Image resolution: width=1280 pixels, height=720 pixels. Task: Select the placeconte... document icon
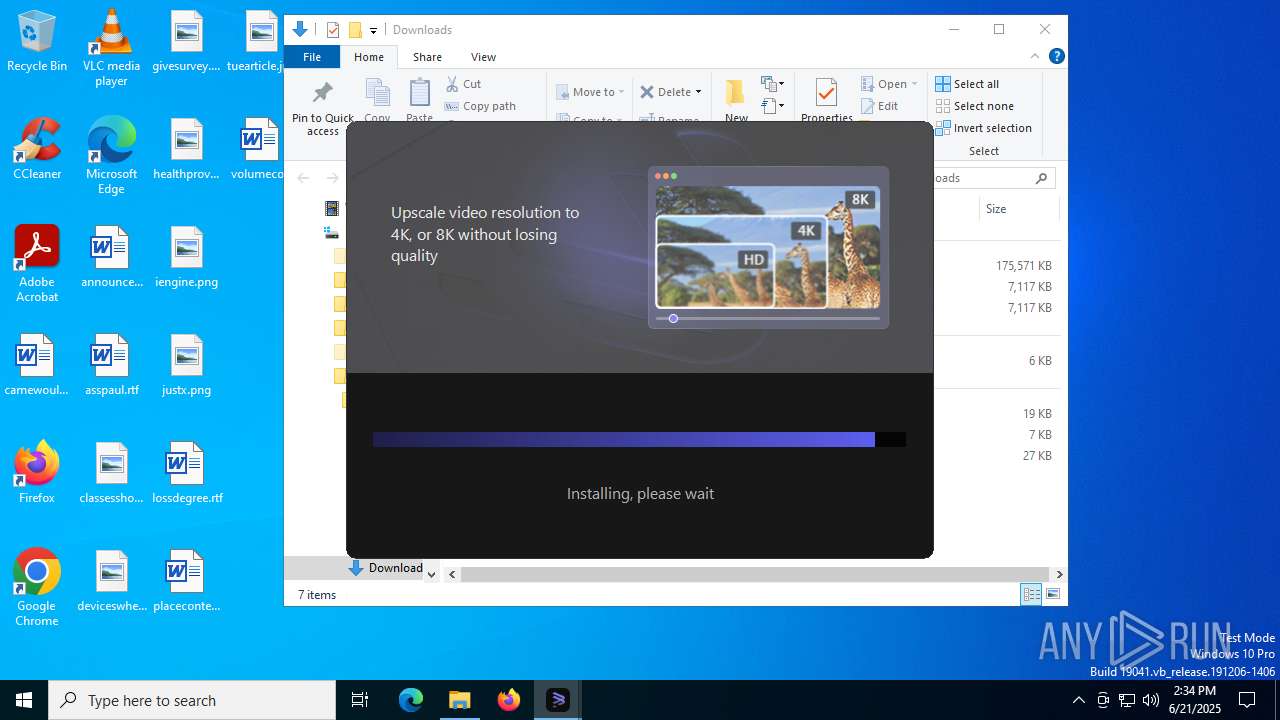pyautogui.click(x=186, y=581)
